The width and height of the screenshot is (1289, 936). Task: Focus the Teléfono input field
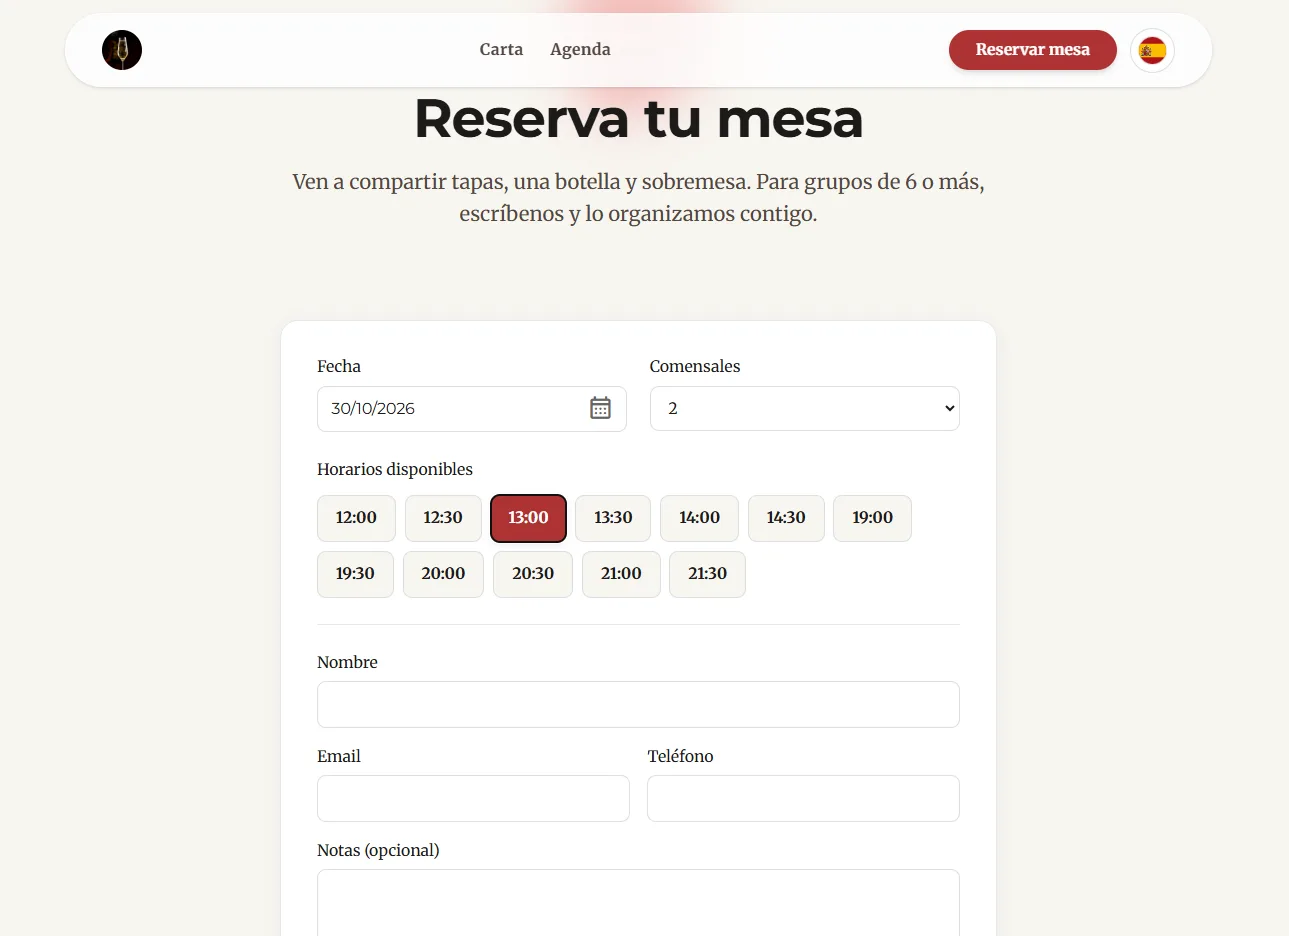803,798
